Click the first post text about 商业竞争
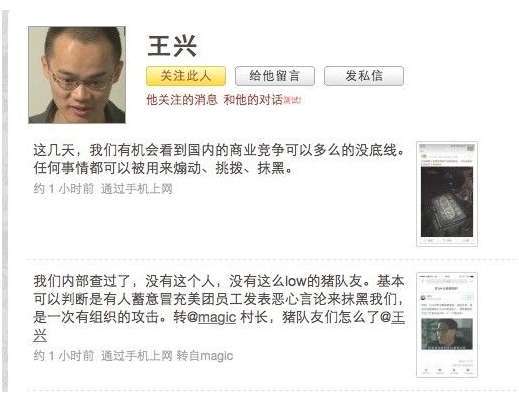This screenshot has height=412, width=519. [219, 159]
